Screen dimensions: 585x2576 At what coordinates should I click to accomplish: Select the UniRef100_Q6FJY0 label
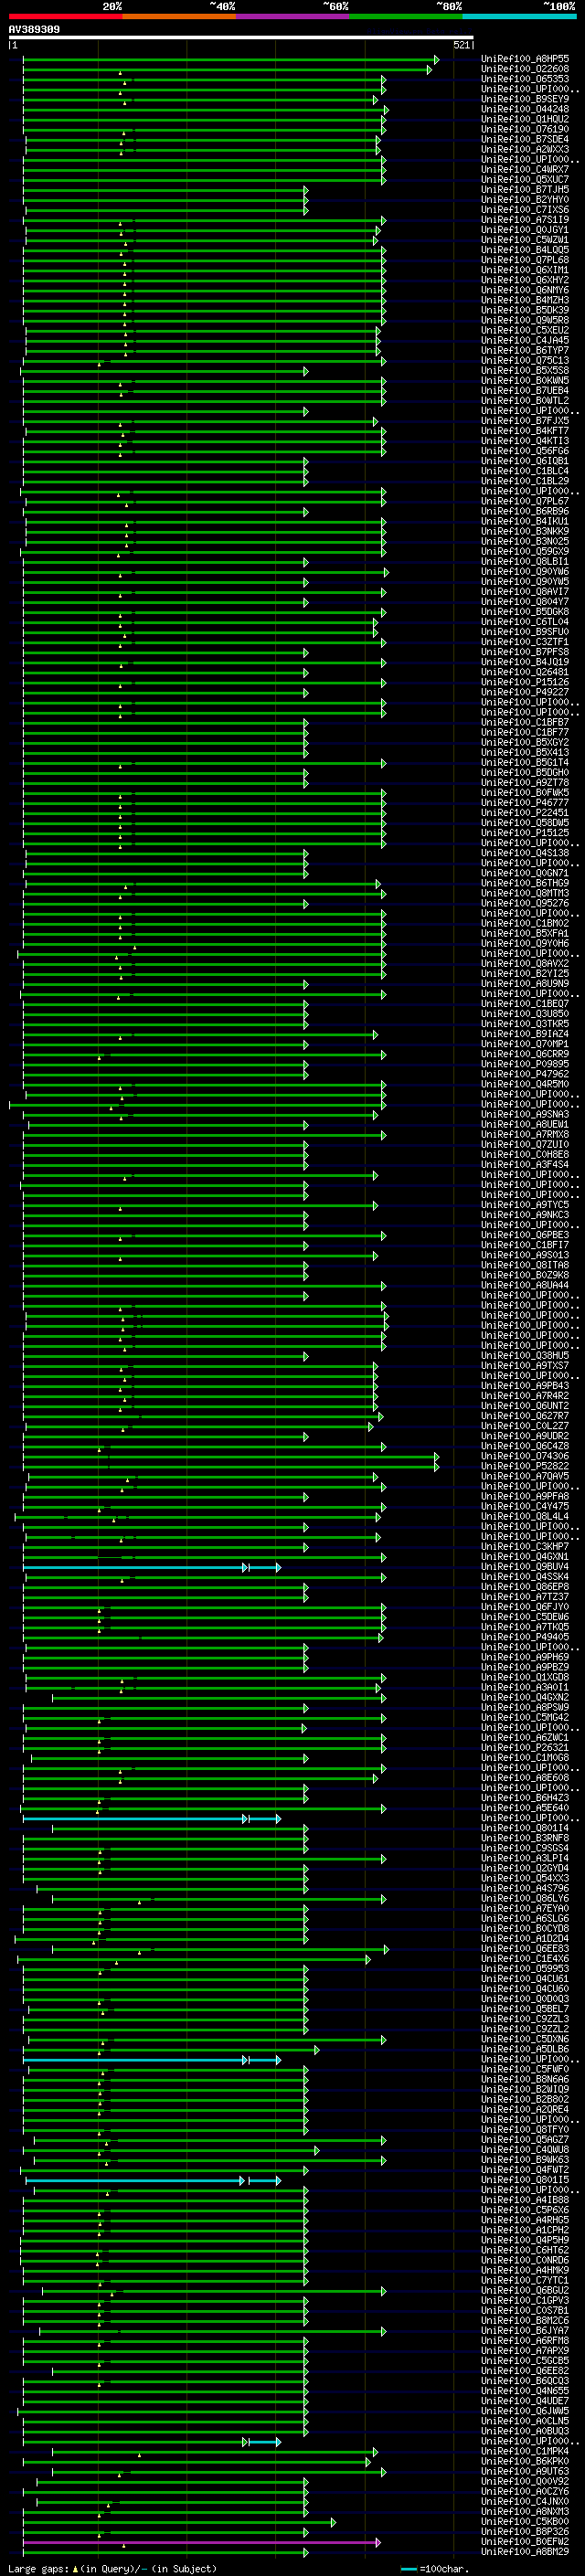click(x=524, y=1607)
